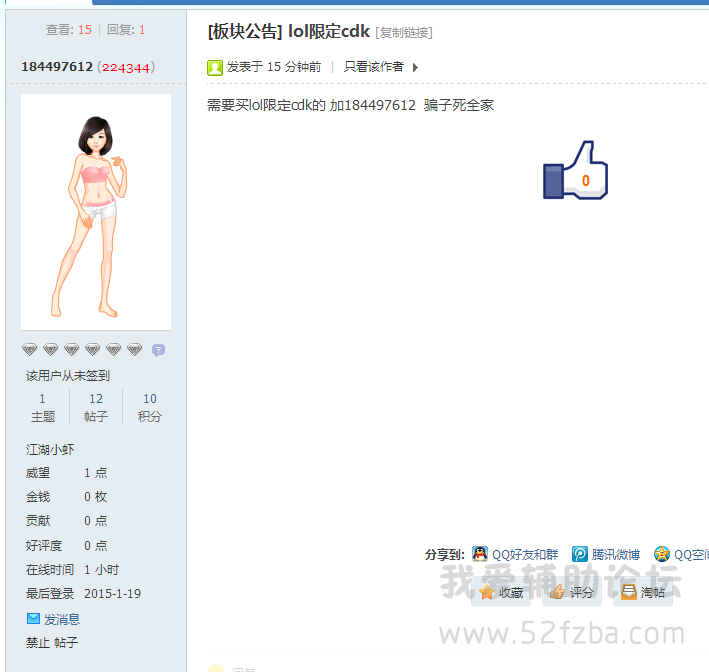The width and height of the screenshot is (709, 672).
Task: Open the 评分 rating button
Action: 572,592
